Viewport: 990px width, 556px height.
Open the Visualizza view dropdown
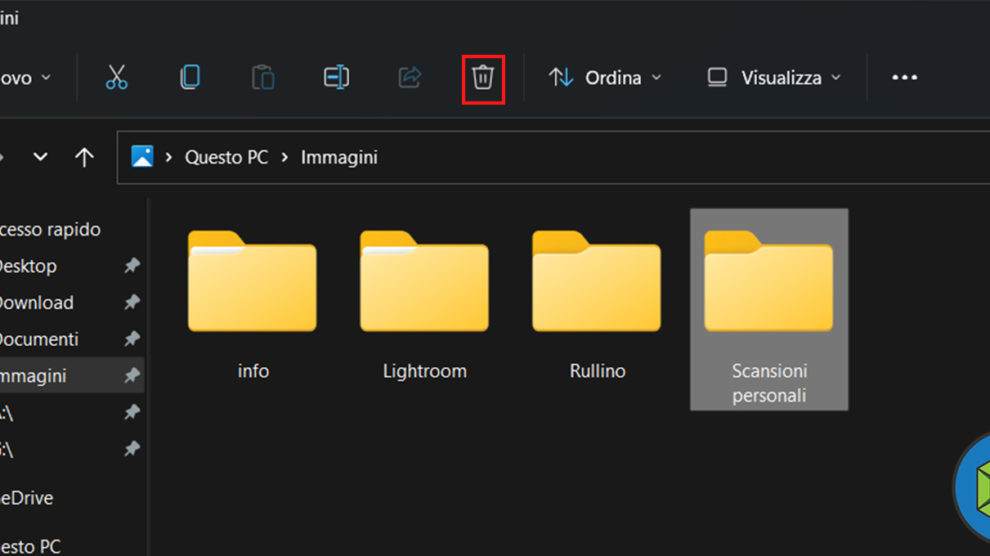pos(775,78)
